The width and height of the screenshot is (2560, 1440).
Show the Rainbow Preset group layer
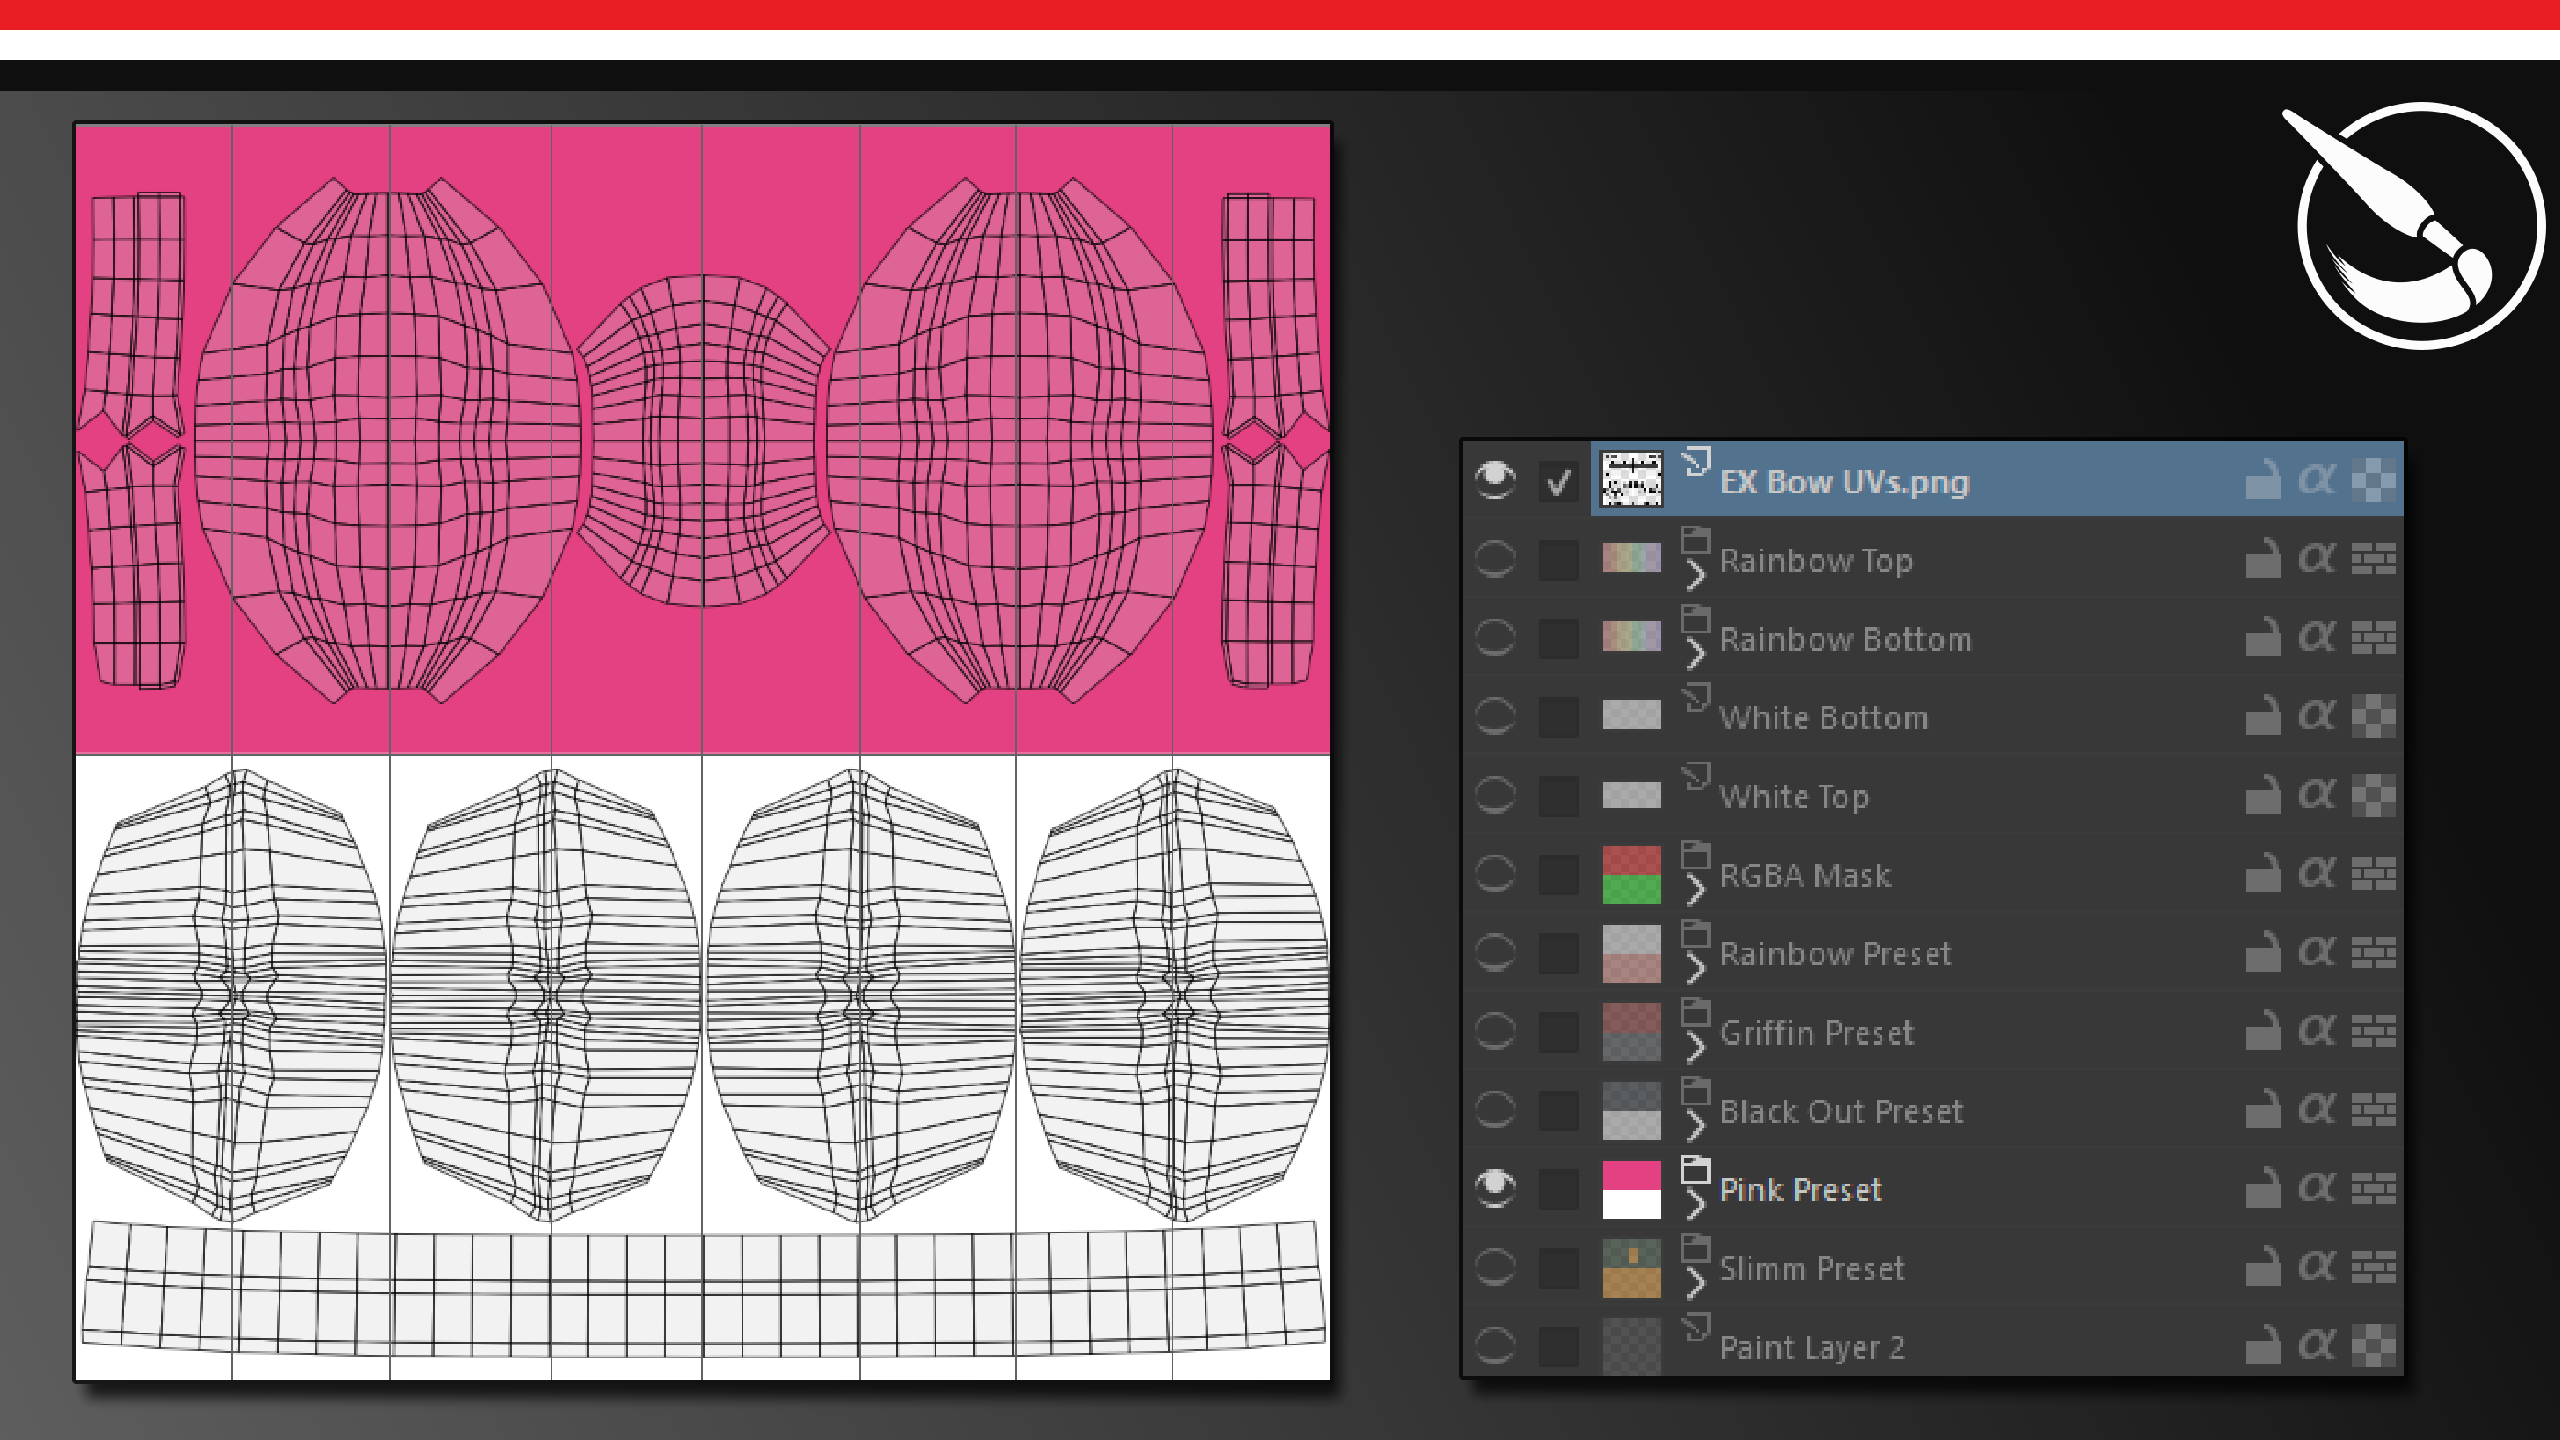coord(1495,953)
